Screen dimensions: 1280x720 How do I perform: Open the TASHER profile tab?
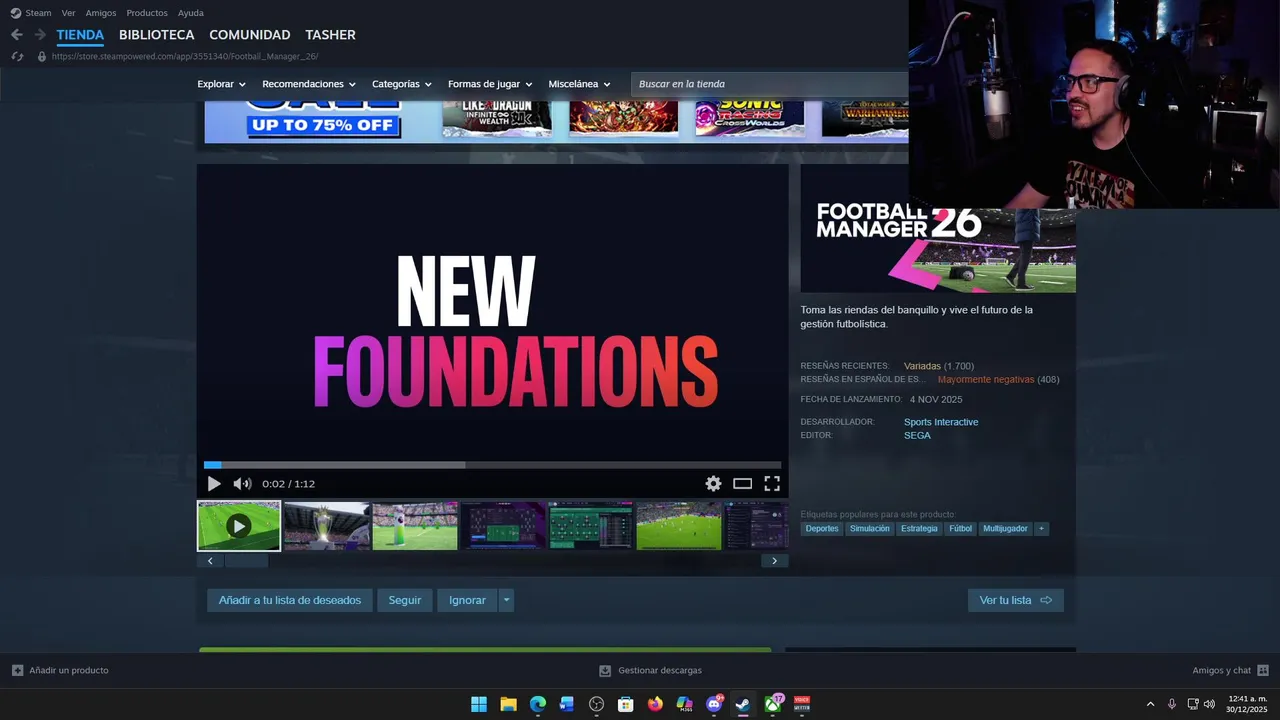(x=330, y=35)
